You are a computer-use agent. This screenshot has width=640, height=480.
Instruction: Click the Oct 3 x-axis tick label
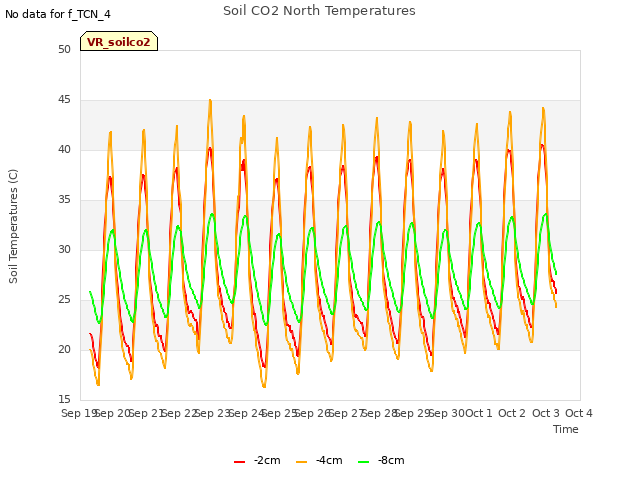(546, 413)
